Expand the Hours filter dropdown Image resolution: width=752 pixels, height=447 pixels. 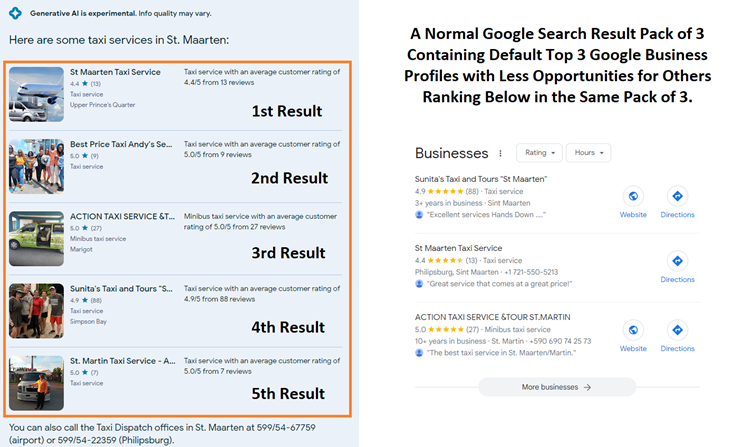[588, 153]
